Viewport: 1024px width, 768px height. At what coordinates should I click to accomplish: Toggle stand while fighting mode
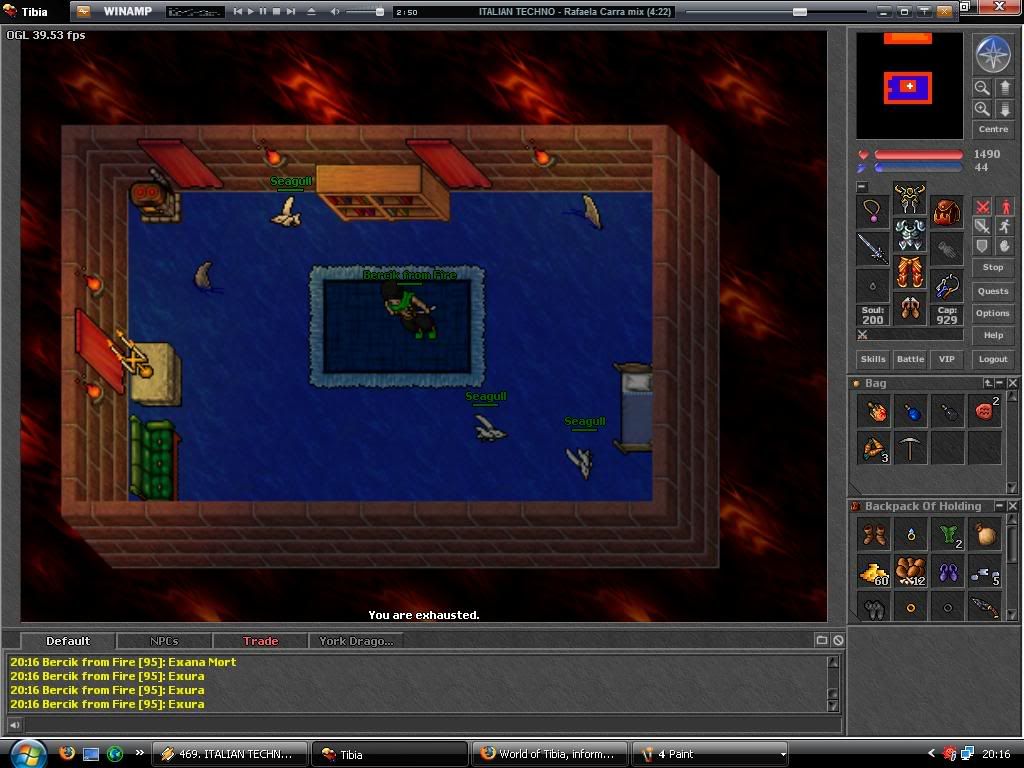[1004, 207]
